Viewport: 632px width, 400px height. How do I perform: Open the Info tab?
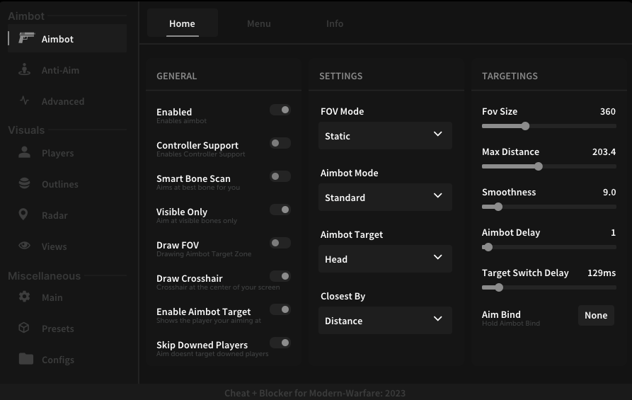pos(334,24)
